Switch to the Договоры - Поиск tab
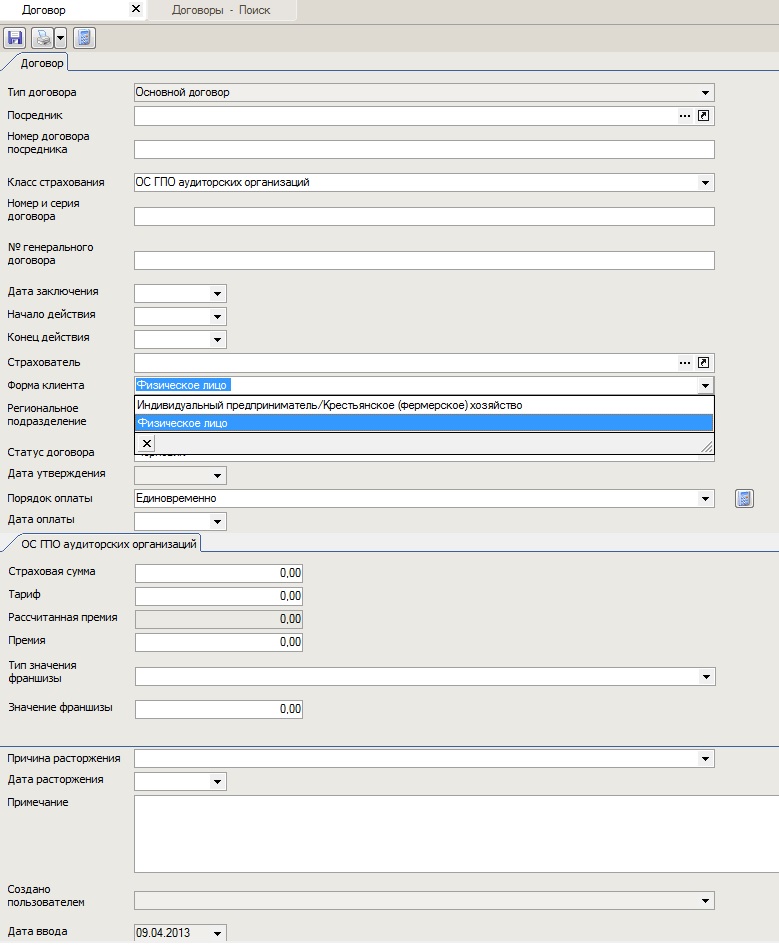This screenshot has width=779, height=946. [220, 10]
